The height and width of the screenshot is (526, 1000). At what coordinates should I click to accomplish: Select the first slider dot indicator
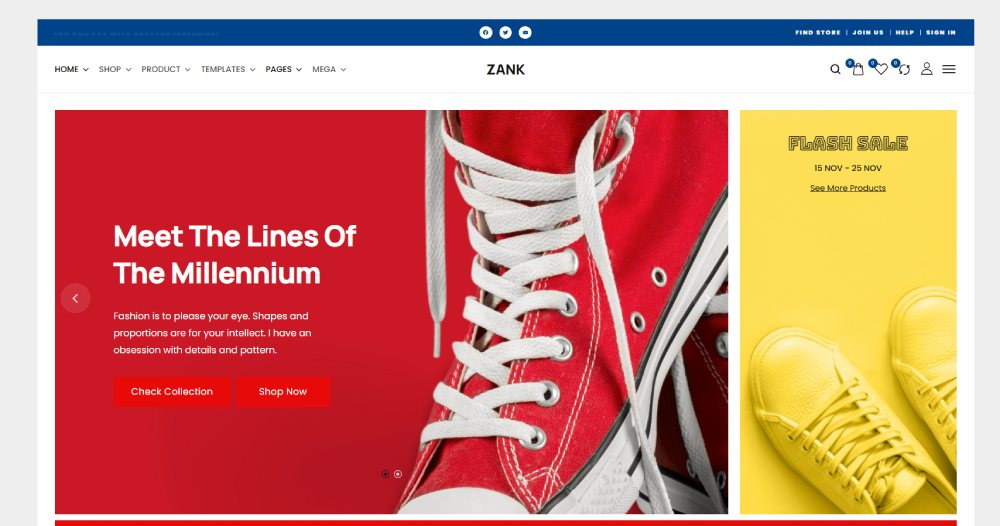[385, 474]
